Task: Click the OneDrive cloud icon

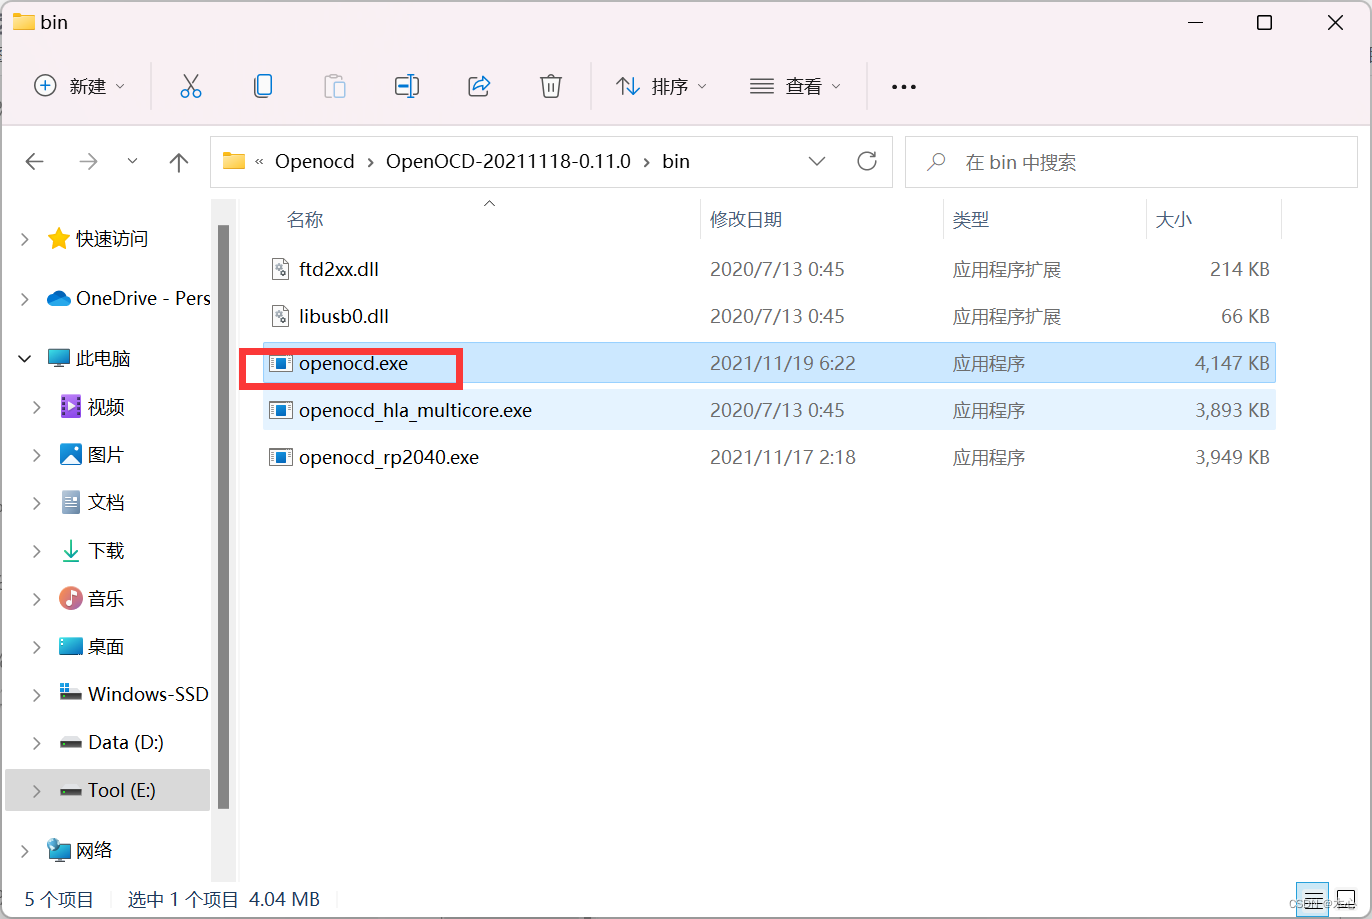Action: [x=59, y=298]
